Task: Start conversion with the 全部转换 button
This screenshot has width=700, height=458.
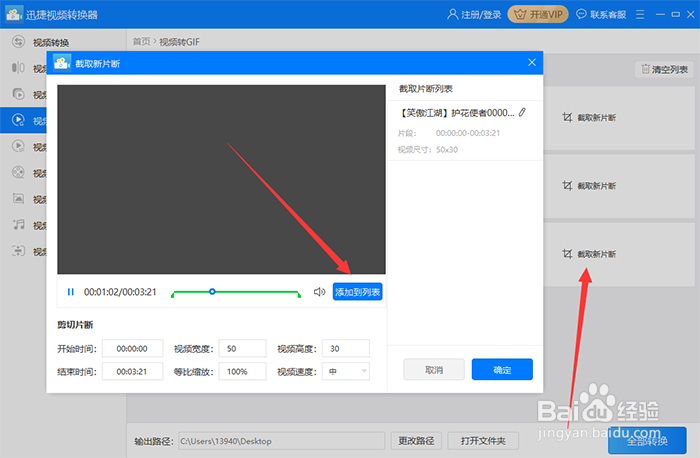Action: (x=647, y=441)
